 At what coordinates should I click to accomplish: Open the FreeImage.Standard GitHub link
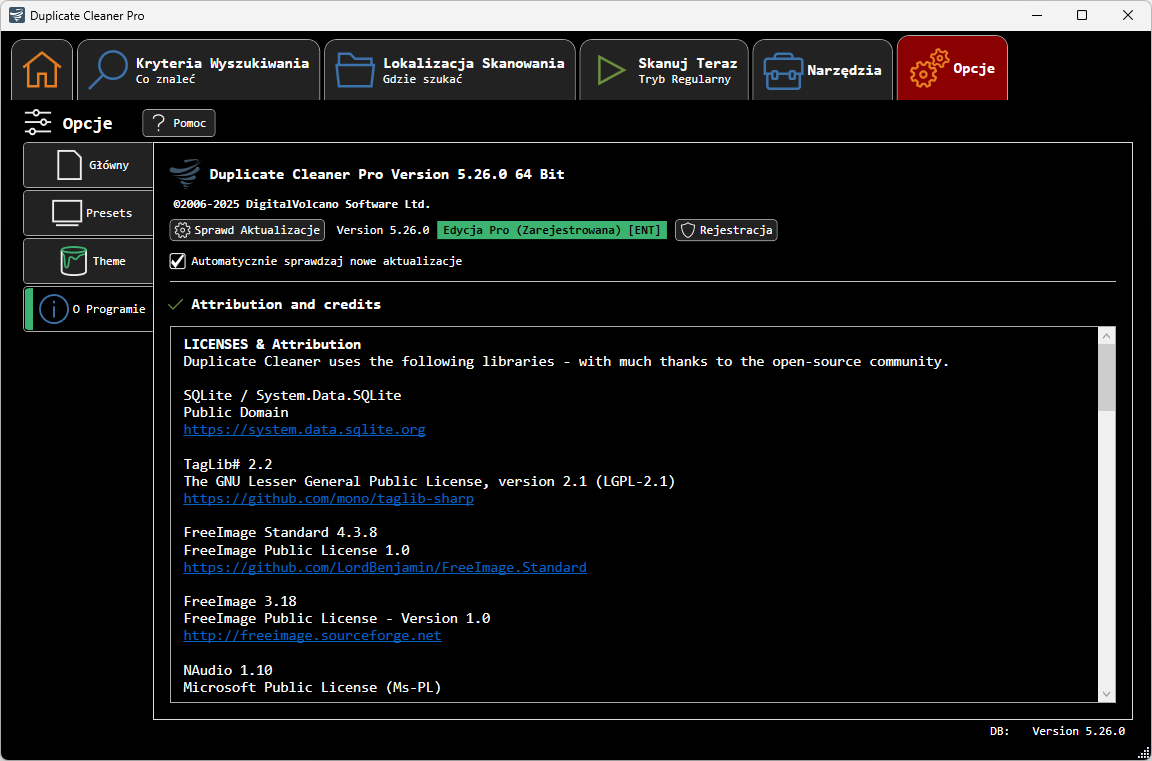(x=385, y=567)
